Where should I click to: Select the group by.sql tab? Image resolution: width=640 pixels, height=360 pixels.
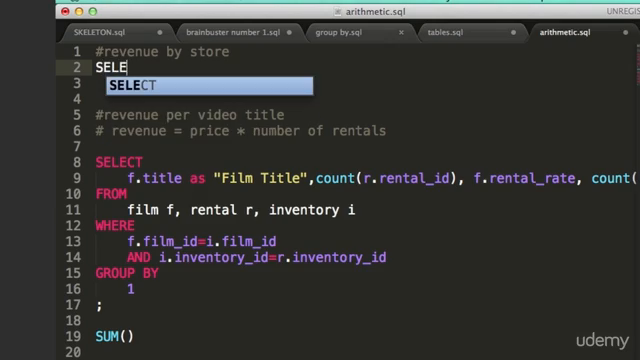[338, 32]
